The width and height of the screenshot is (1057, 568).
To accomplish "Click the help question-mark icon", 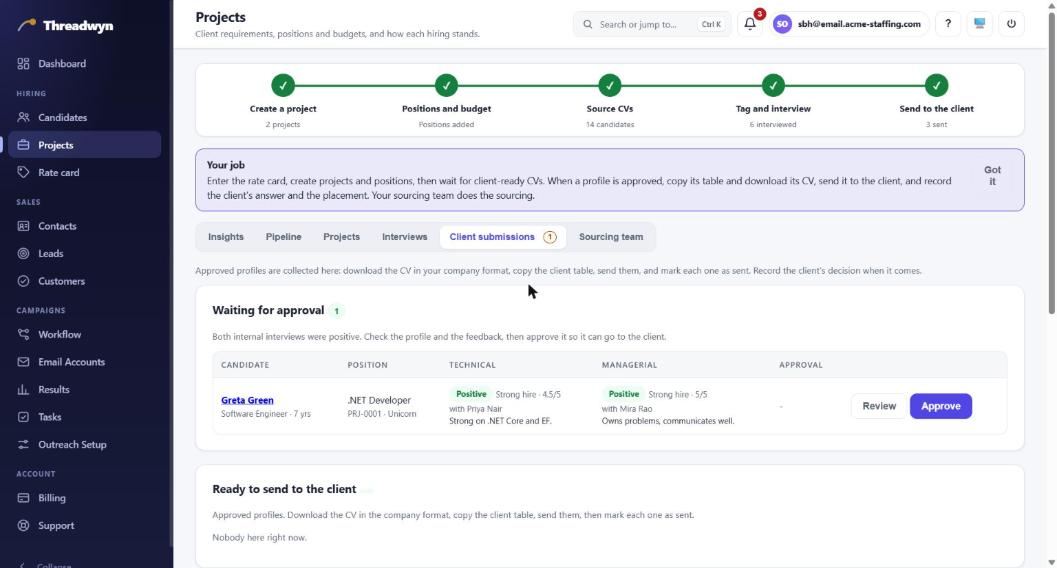I will pyautogui.click(x=948, y=24).
